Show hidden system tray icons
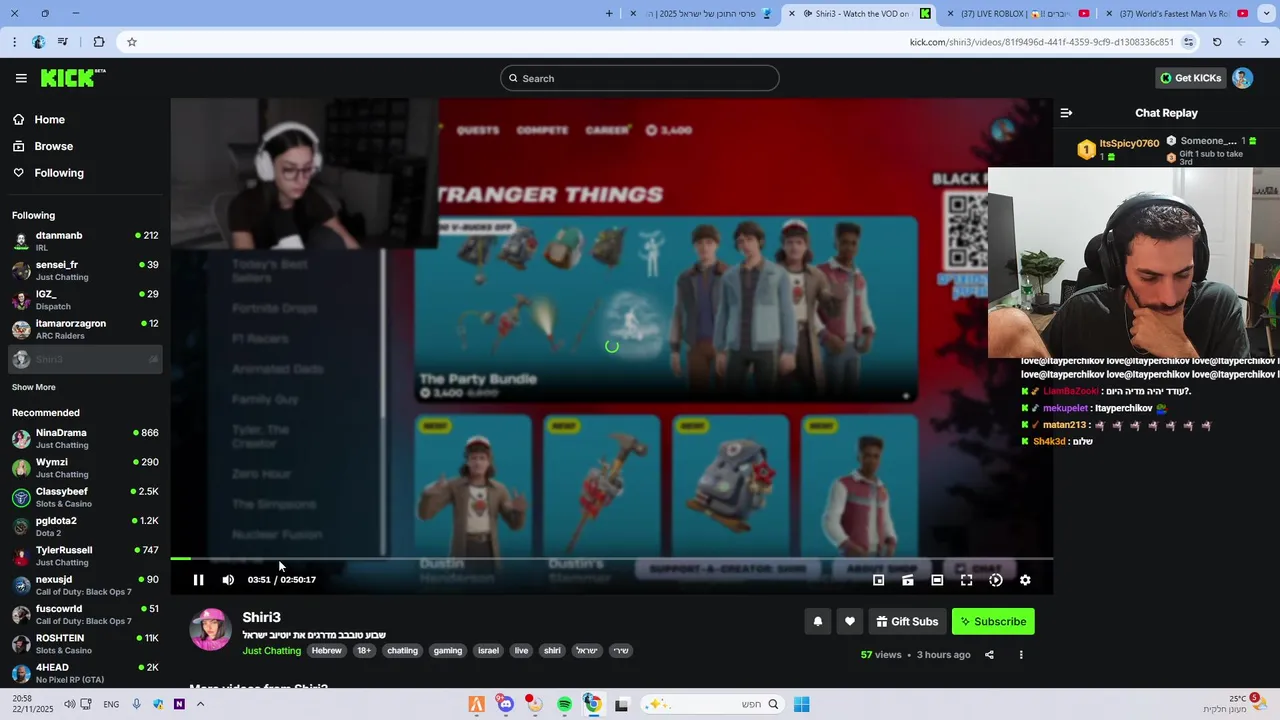 coord(200,704)
